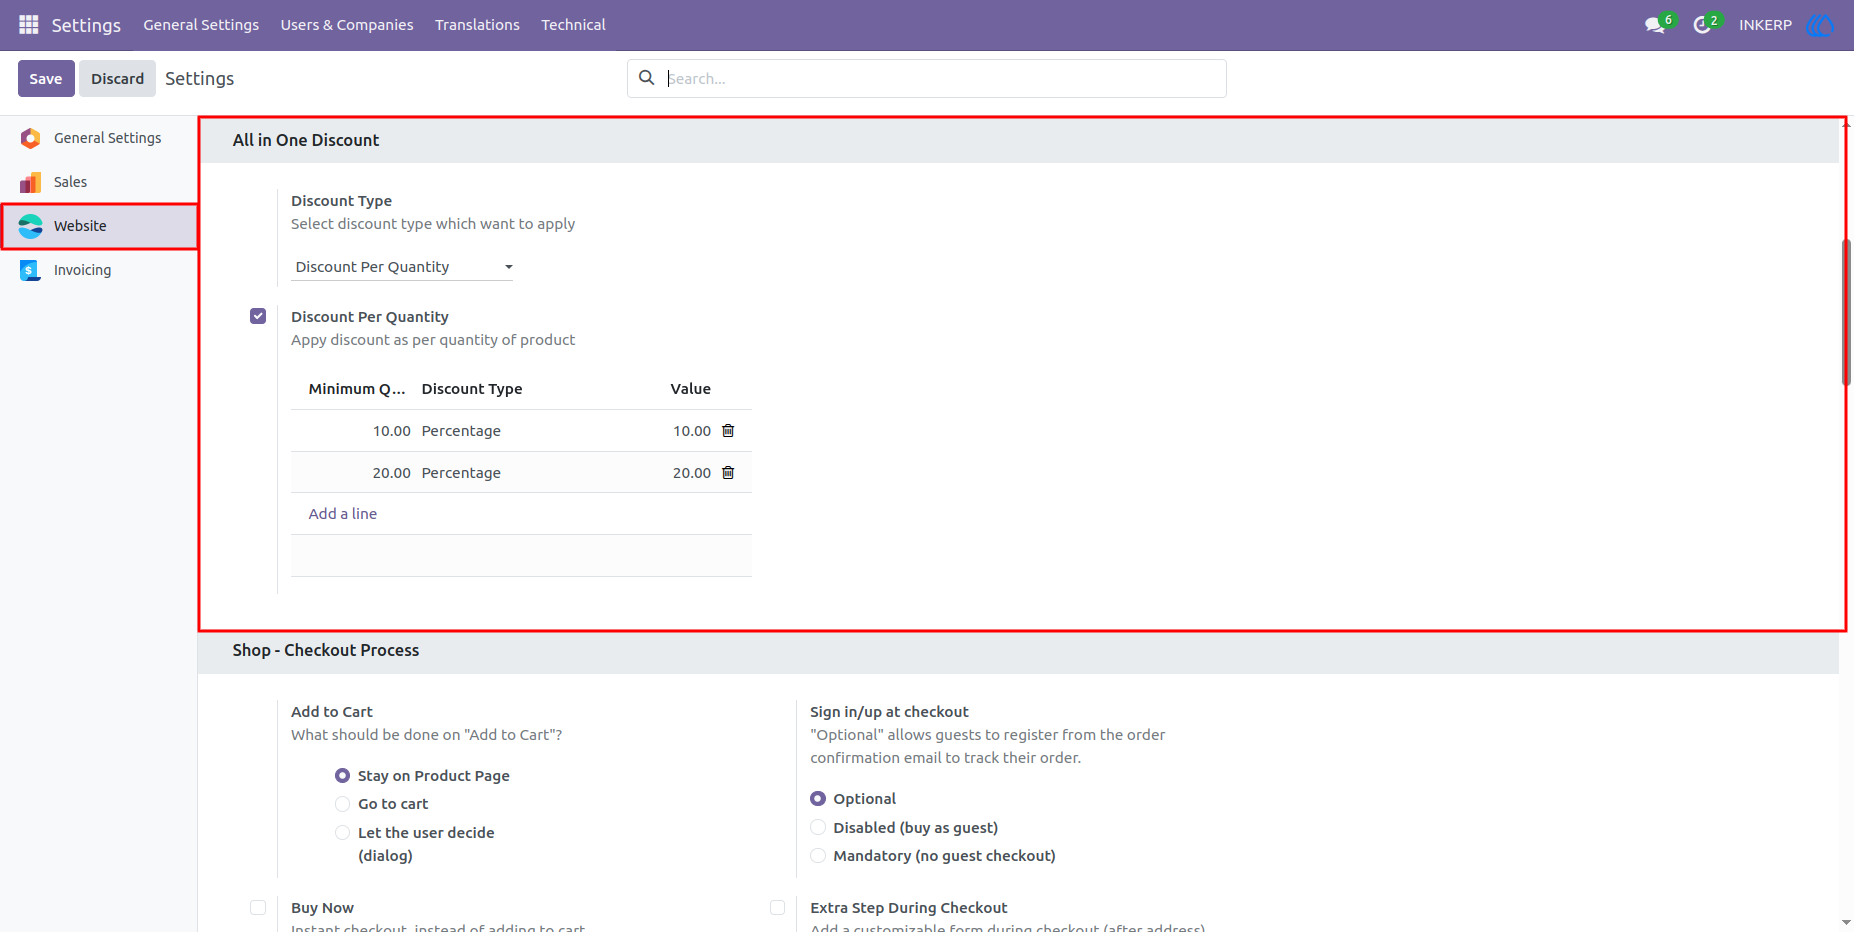Open the activities clock icon
The height and width of the screenshot is (932, 1854).
pos(1701,25)
